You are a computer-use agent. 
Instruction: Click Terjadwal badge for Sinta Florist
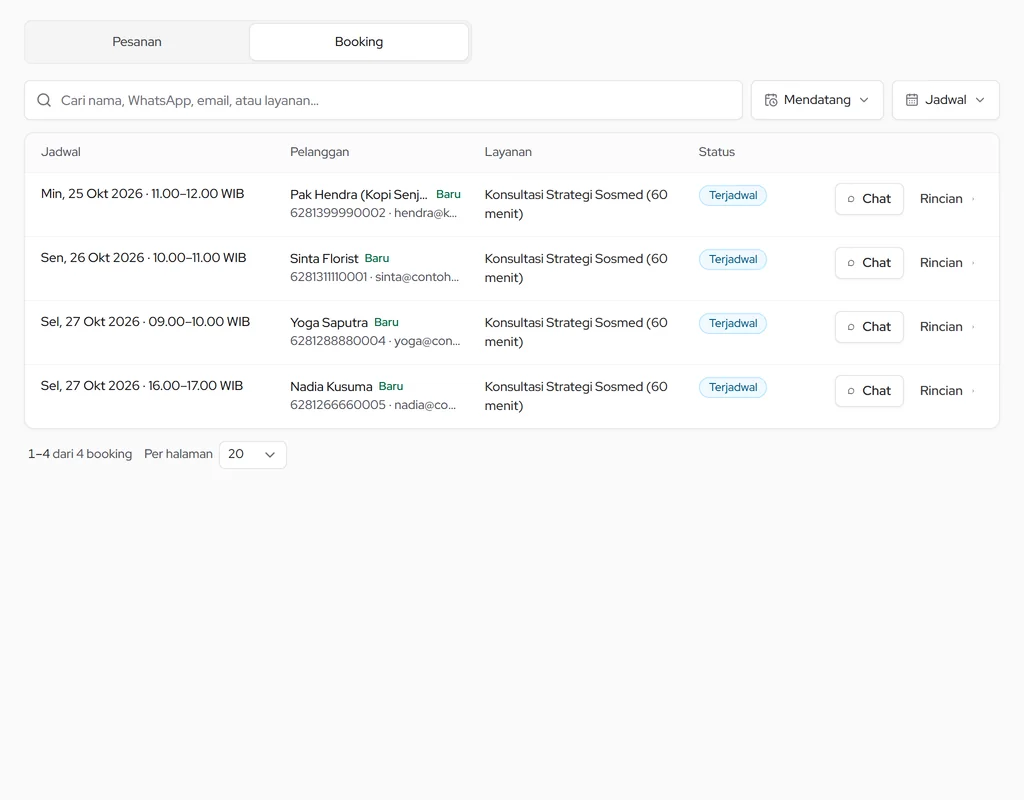pos(733,259)
